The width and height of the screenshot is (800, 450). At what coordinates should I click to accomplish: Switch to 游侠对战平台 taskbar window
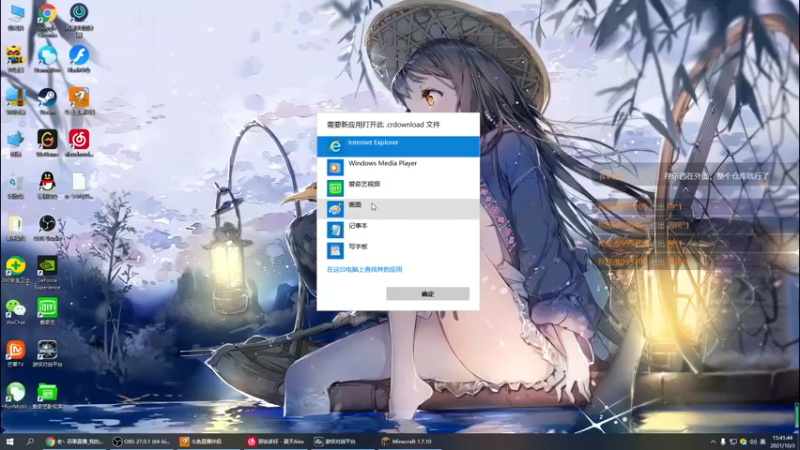click(x=341, y=441)
